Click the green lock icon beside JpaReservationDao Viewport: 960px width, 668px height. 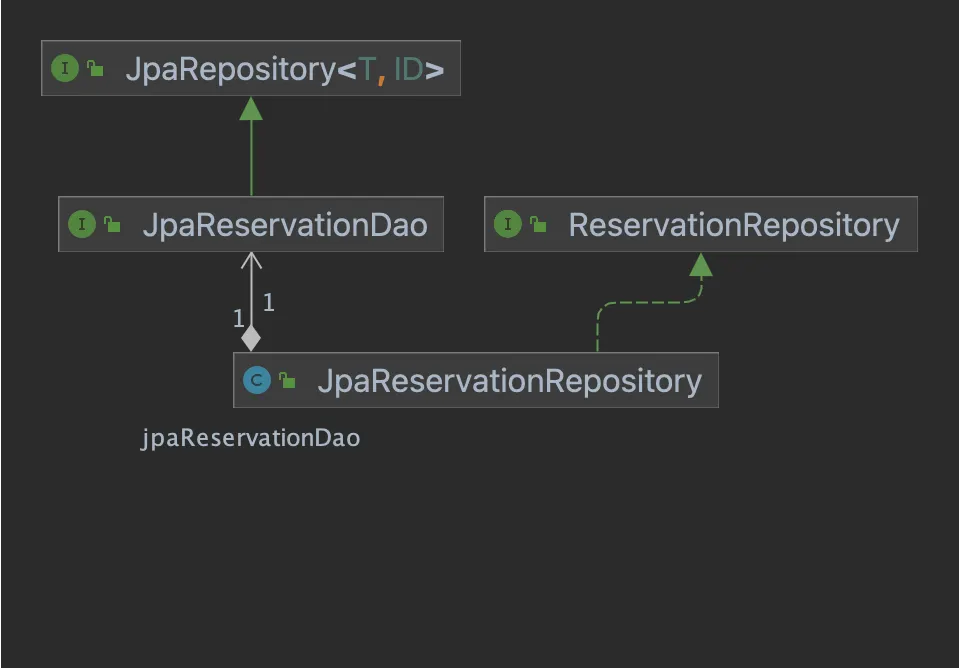pos(112,225)
